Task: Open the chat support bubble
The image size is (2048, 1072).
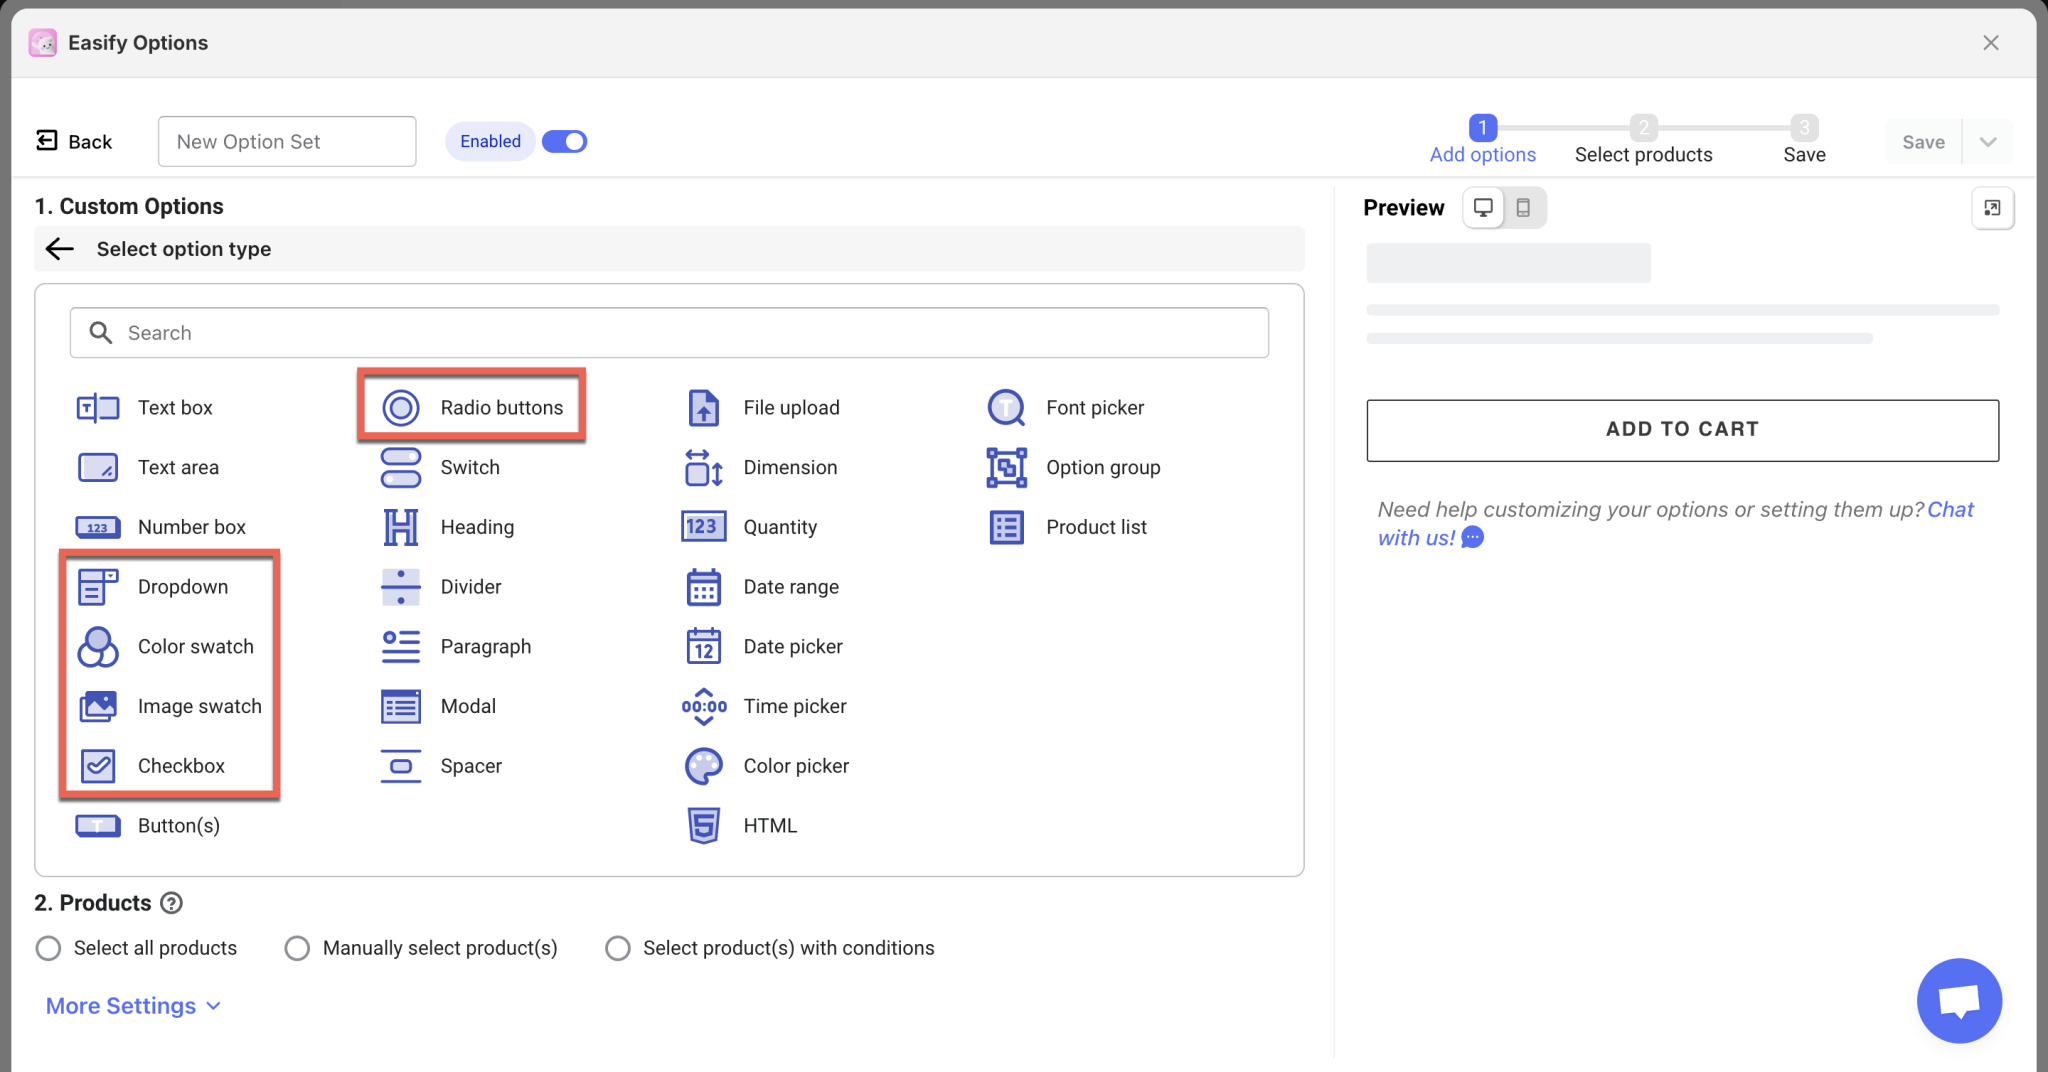Action: click(x=1959, y=1000)
